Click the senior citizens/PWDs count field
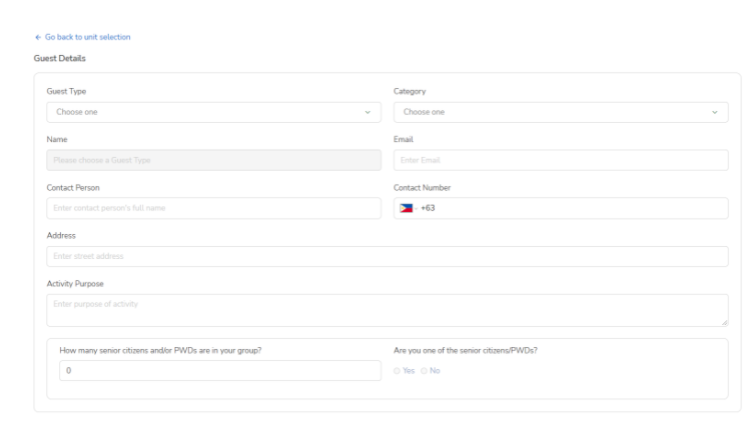Screen dimensions: 748x432 [213, 371]
